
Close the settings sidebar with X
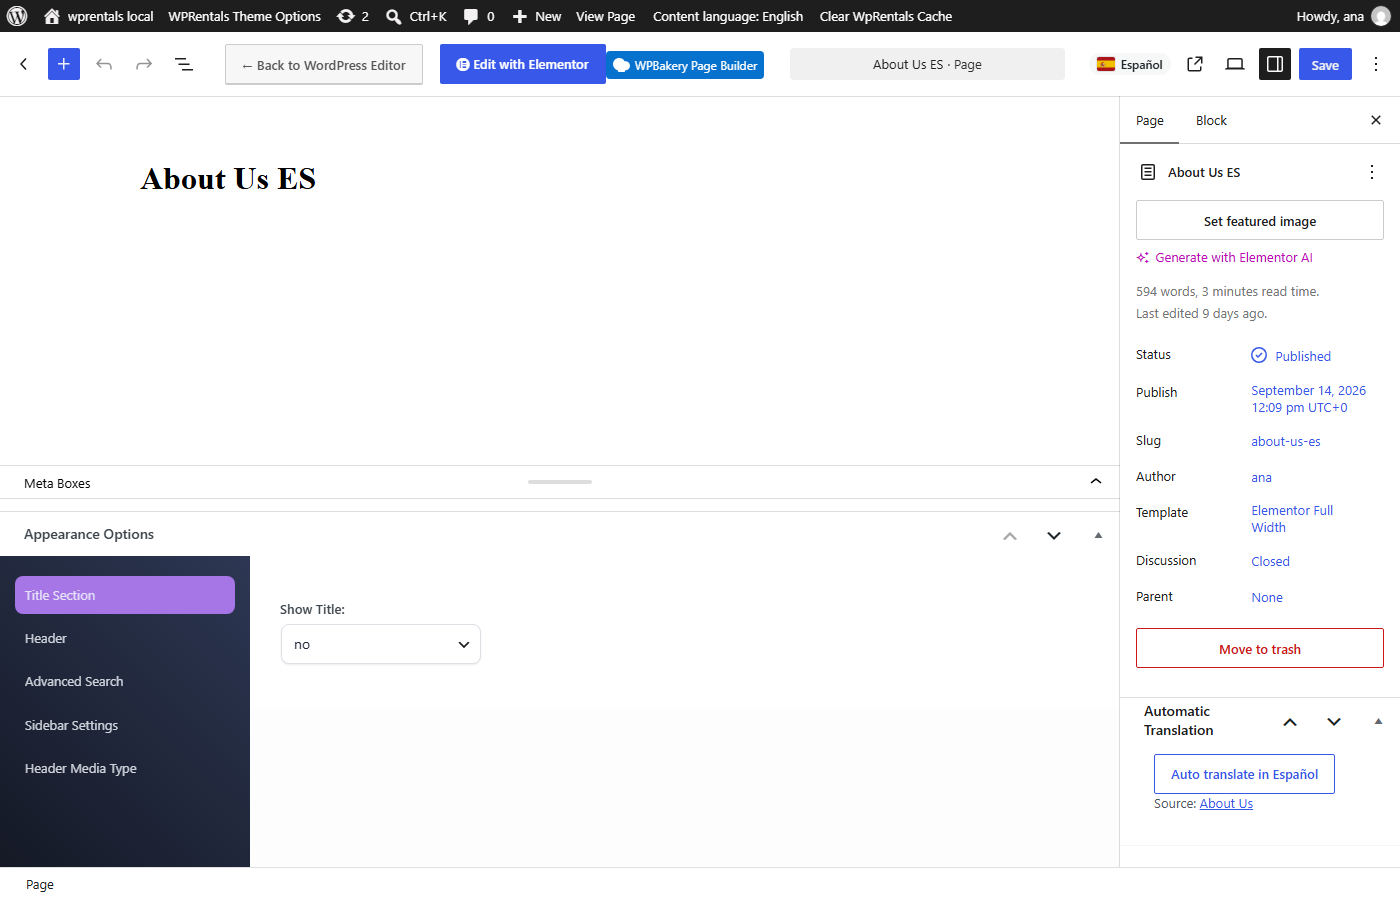click(1376, 120)
